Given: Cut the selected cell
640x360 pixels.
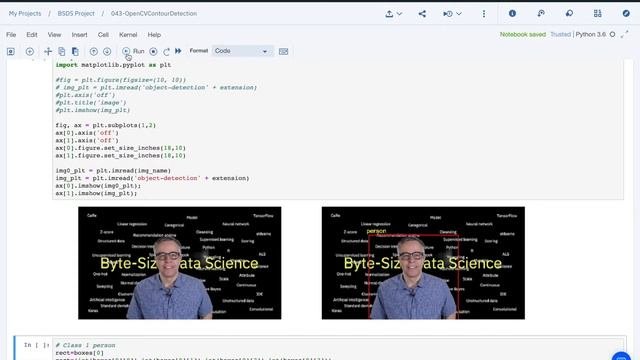Looking at the screenshot, I should click(x=48, y=51).
